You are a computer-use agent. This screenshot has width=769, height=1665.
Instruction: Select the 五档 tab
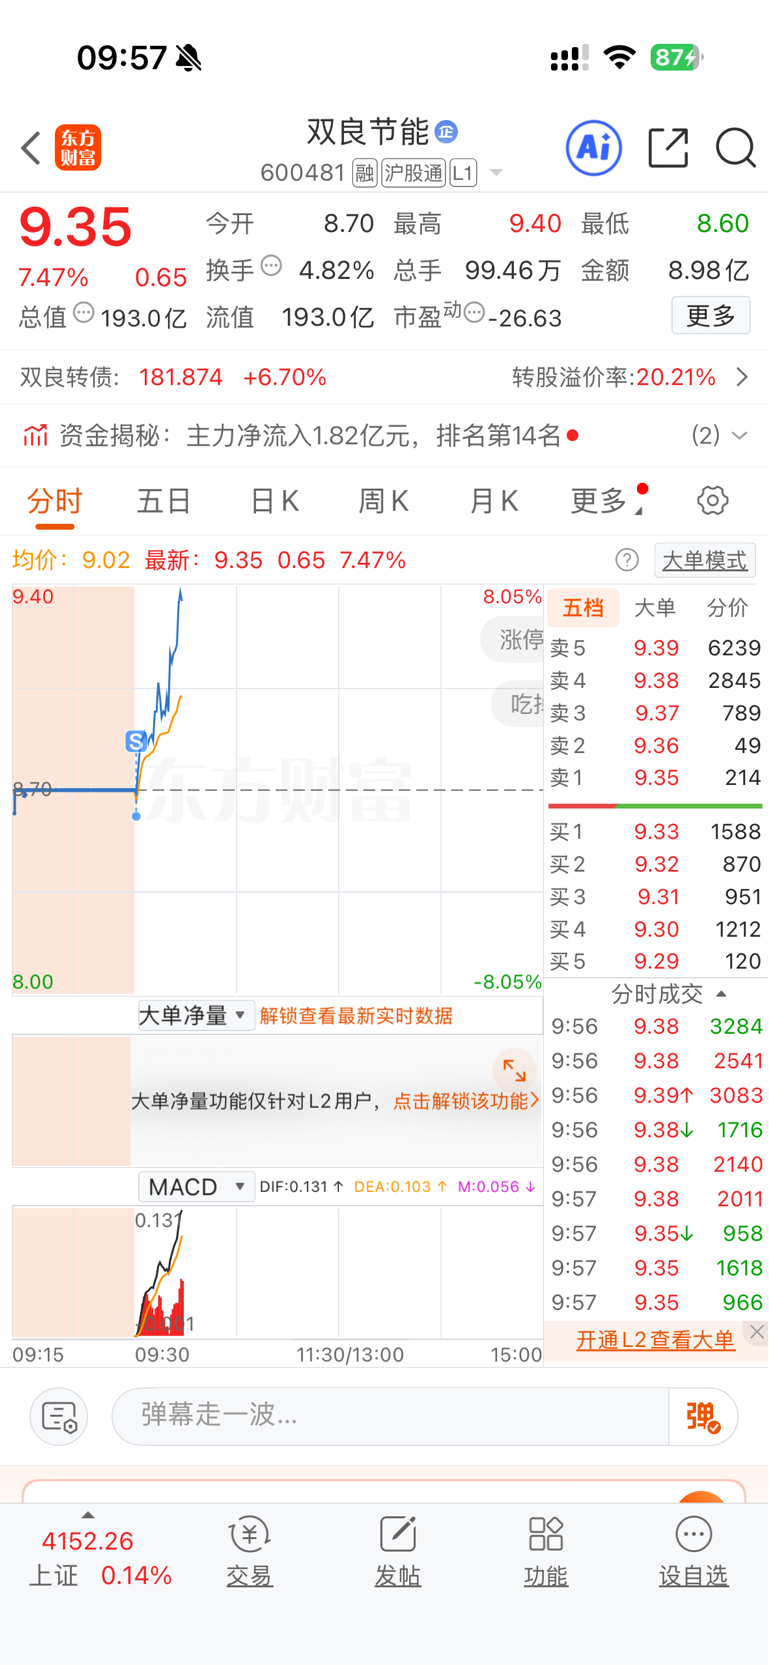pyautogui.click(x=583, y=608)
